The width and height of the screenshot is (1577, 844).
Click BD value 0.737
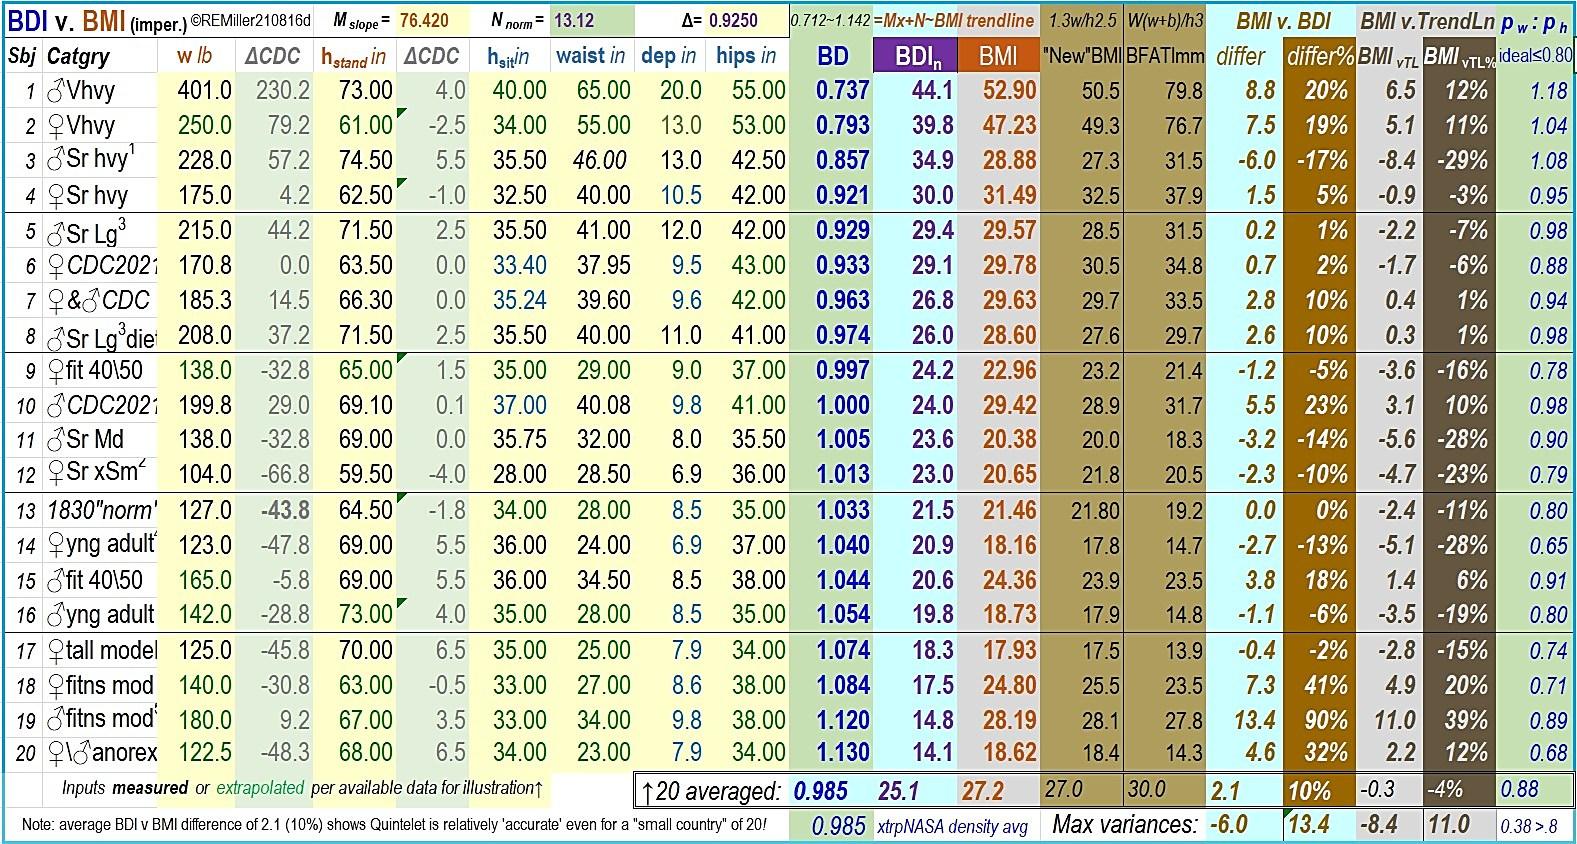coord(842,91)
